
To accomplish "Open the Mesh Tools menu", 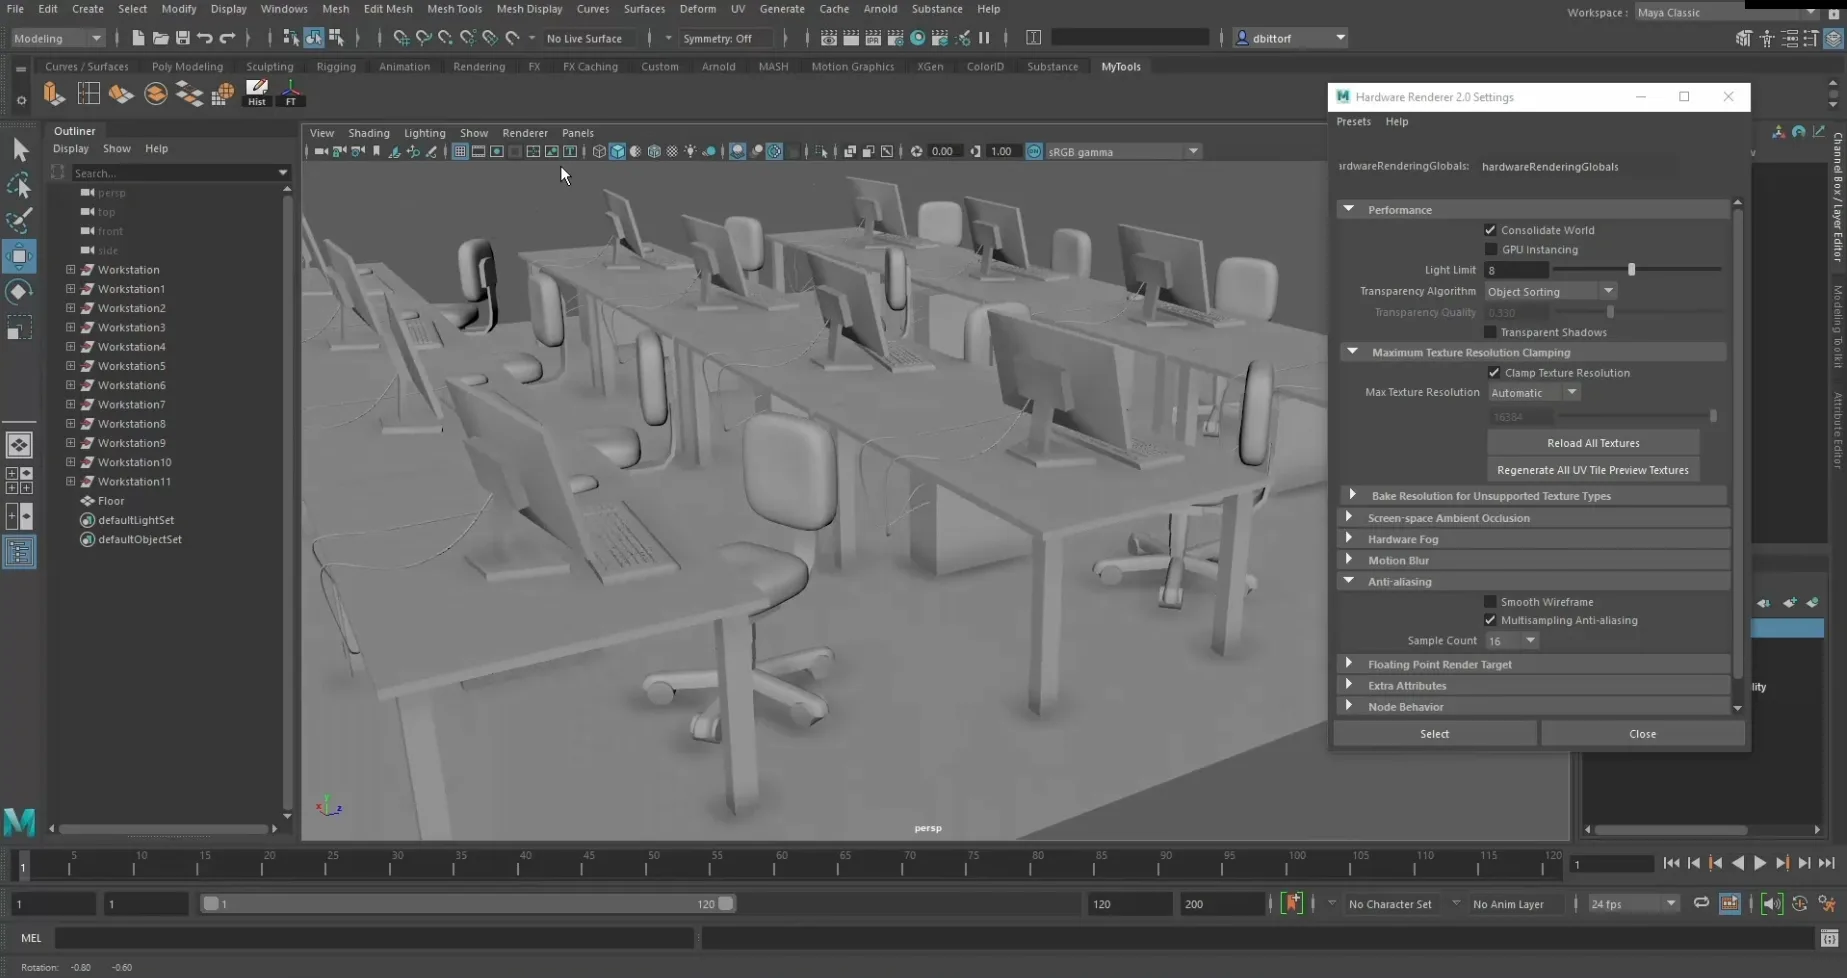I will 454,9.
